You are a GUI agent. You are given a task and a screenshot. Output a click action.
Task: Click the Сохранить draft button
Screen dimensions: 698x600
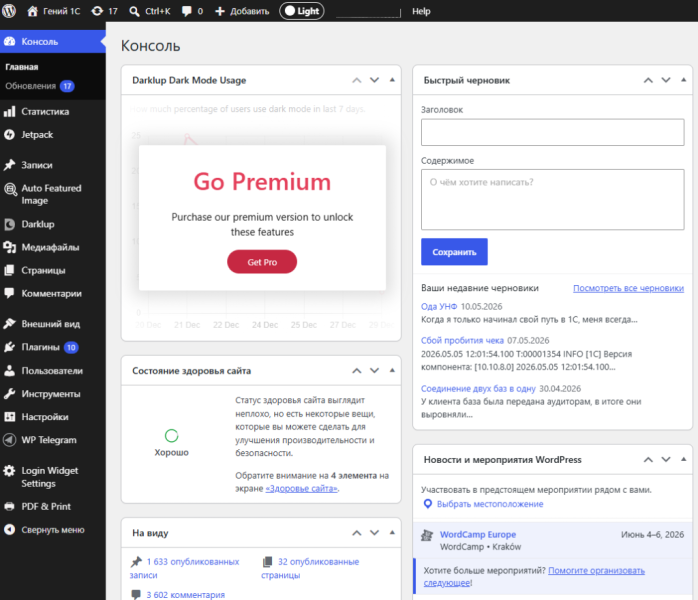(455, 252)
